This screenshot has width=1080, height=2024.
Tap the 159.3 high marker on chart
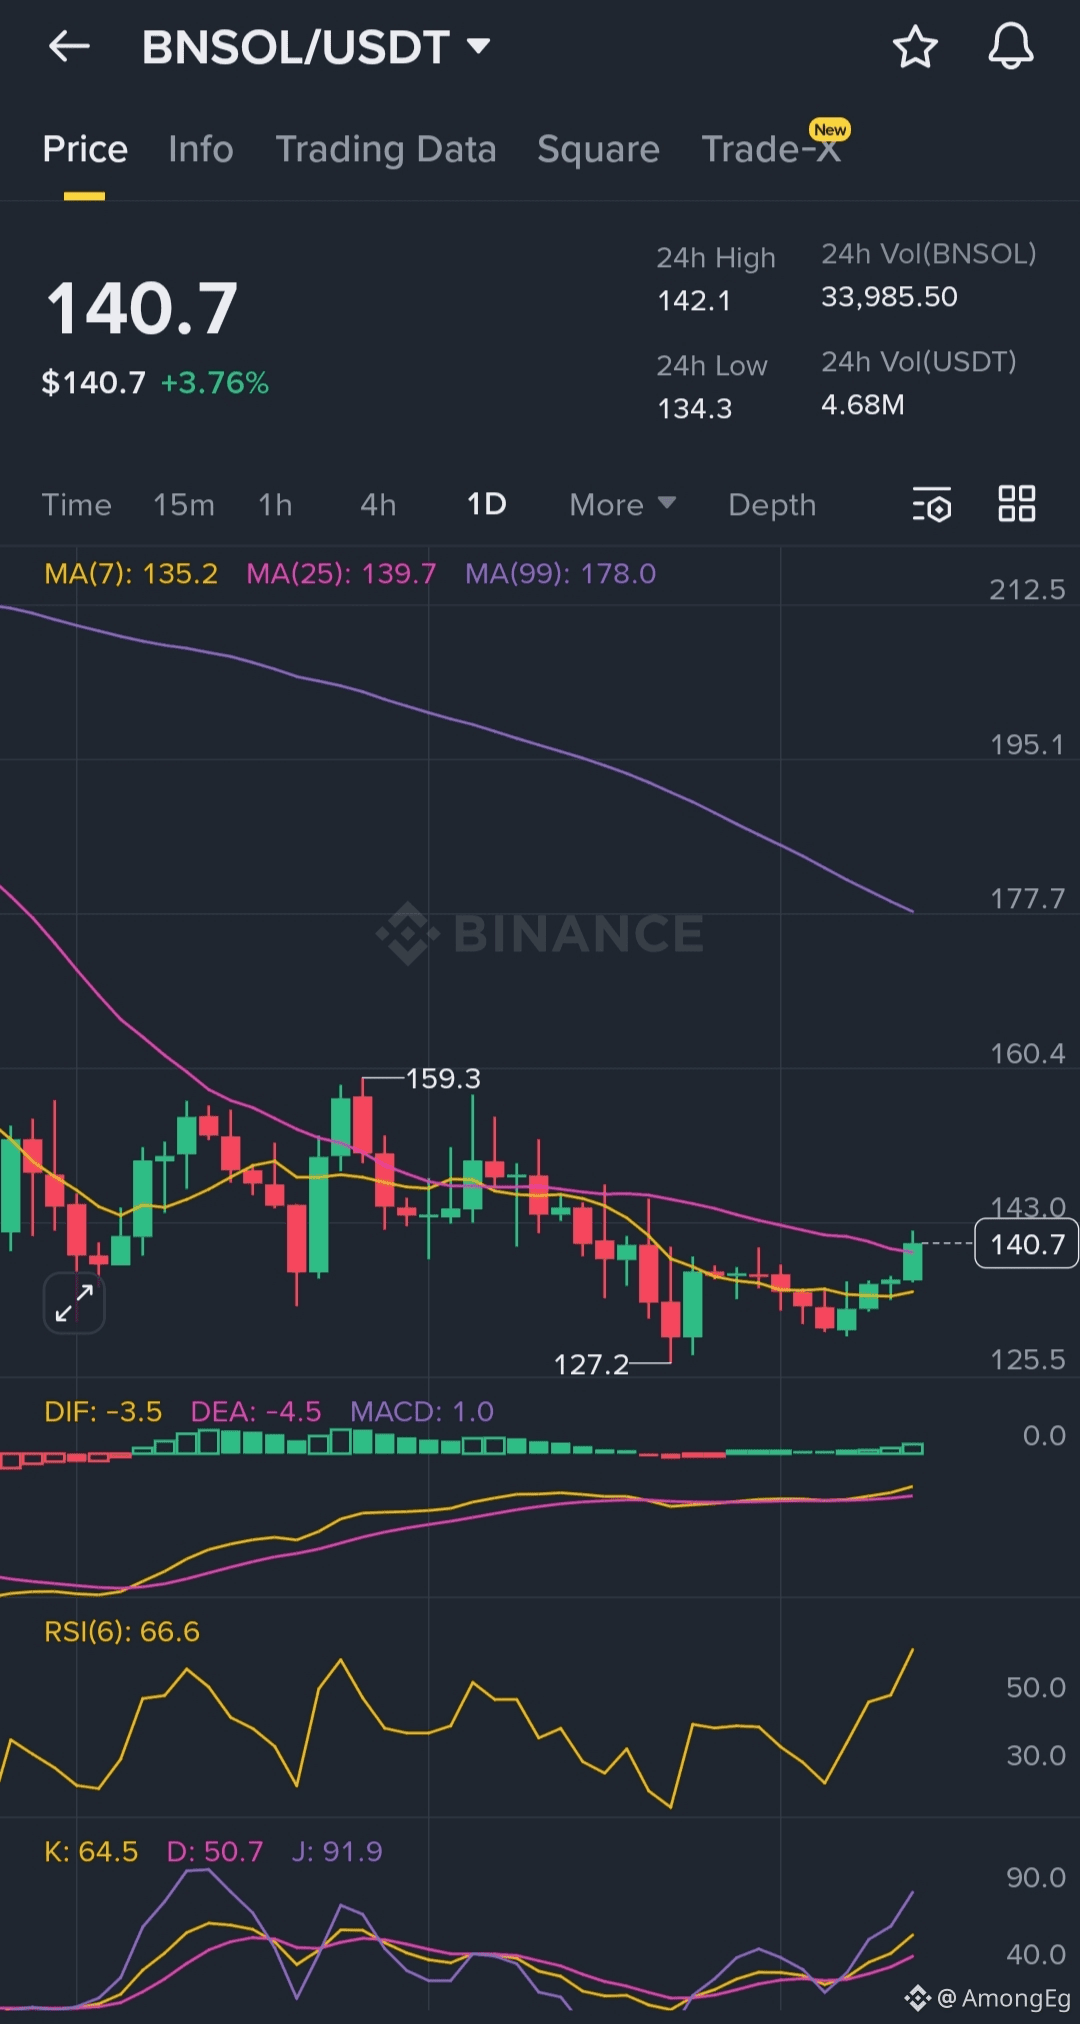pos(443,1078)
